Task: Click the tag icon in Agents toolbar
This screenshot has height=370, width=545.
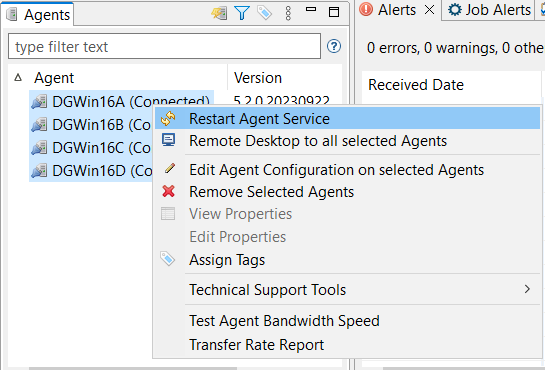Action: (264, 13)
